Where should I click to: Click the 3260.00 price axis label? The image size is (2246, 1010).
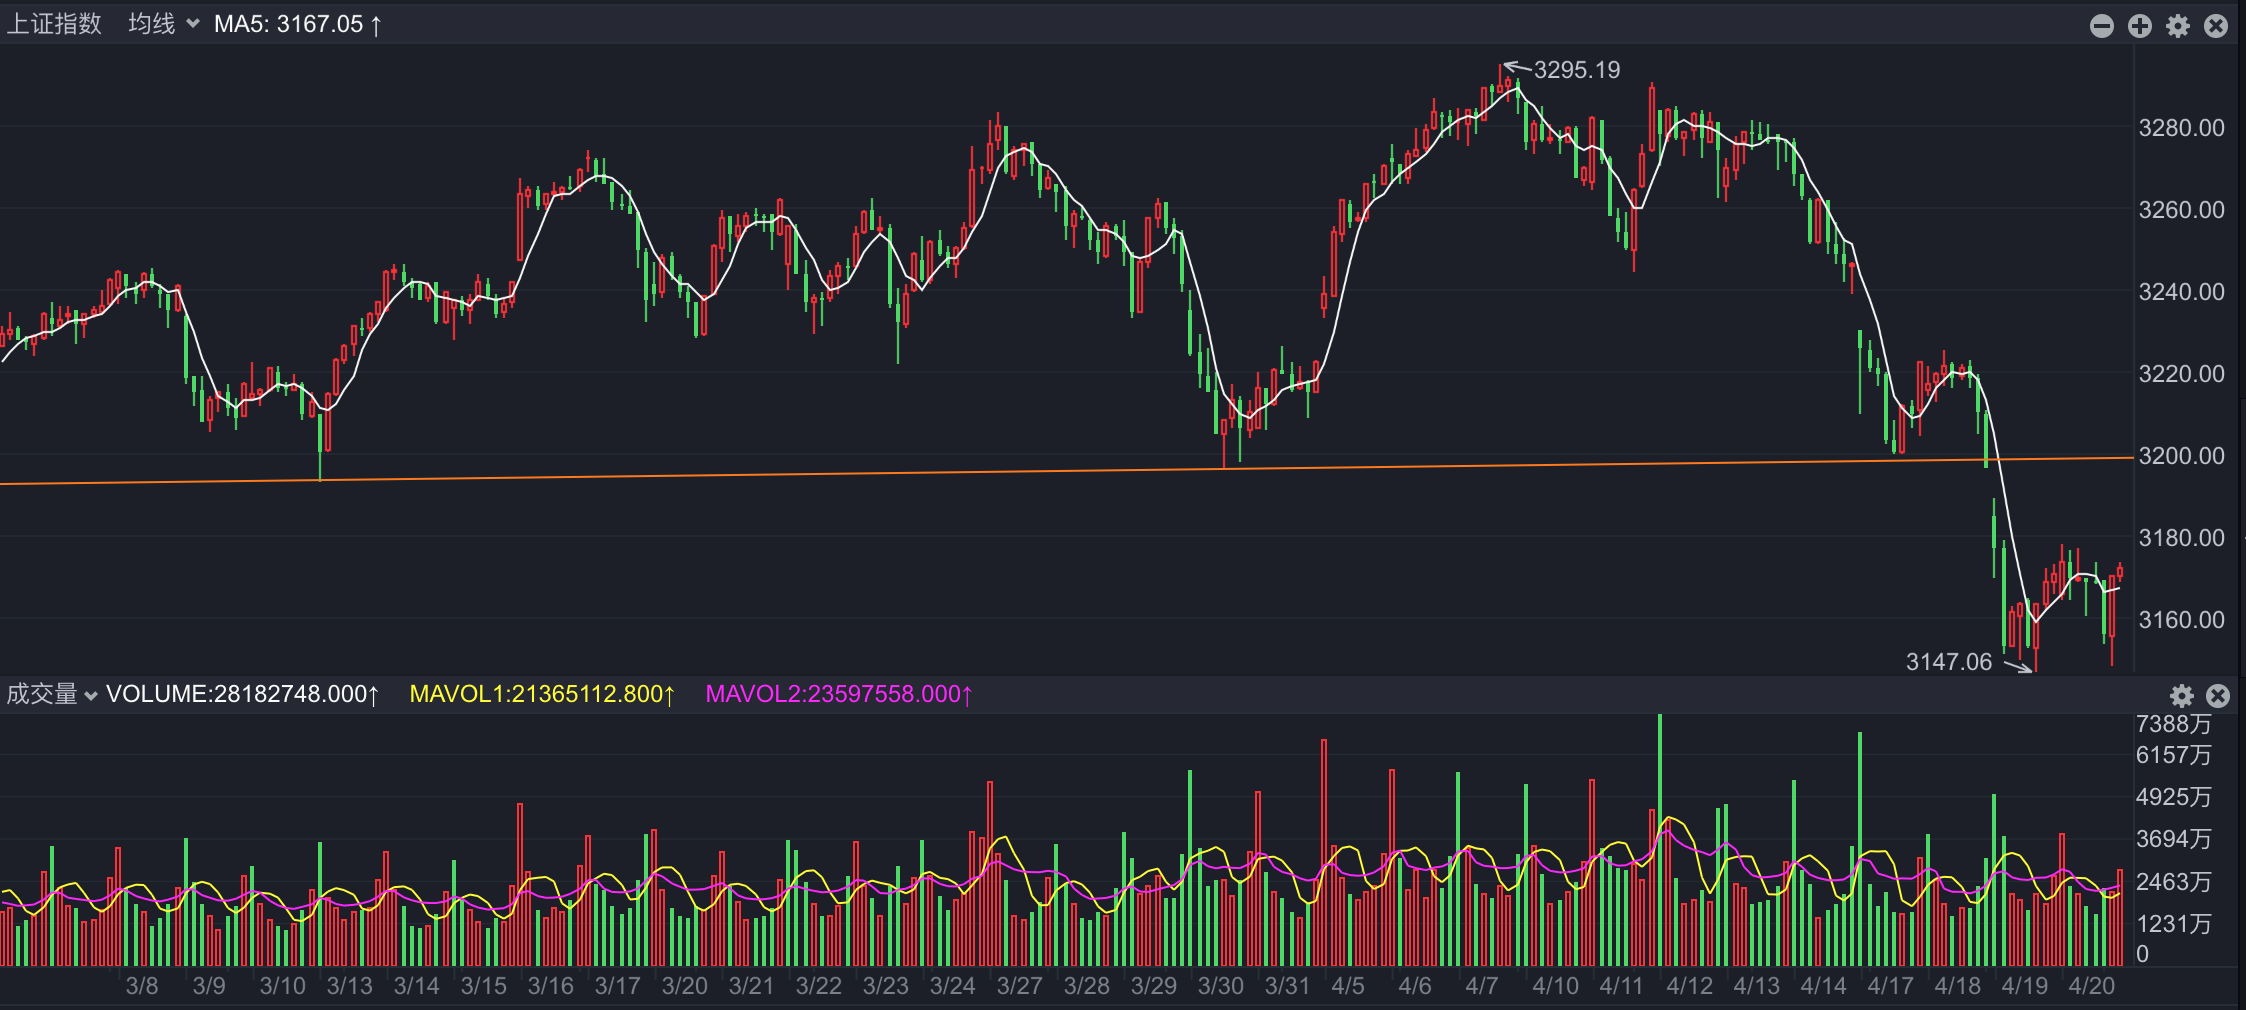[x=2181, y=210]
